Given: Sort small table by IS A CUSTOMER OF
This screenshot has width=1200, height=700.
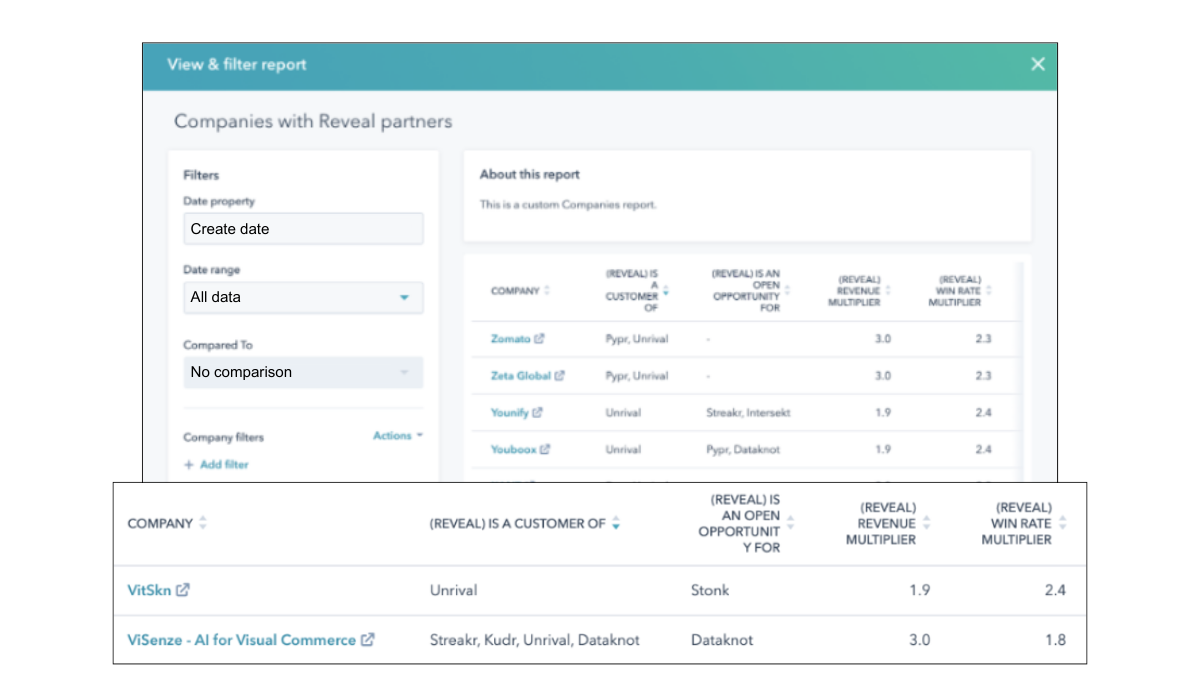Looking at the screenshot, I should coord(666,291).
